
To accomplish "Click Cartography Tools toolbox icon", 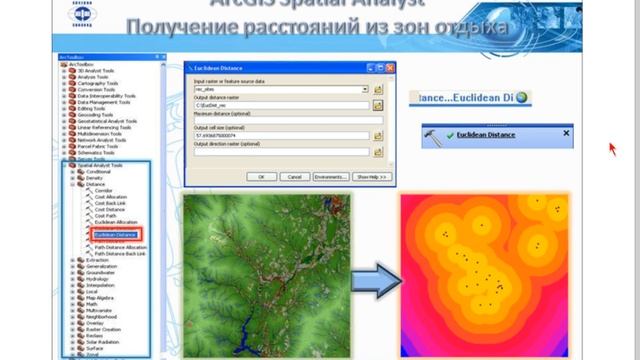I will coord(72,83).
